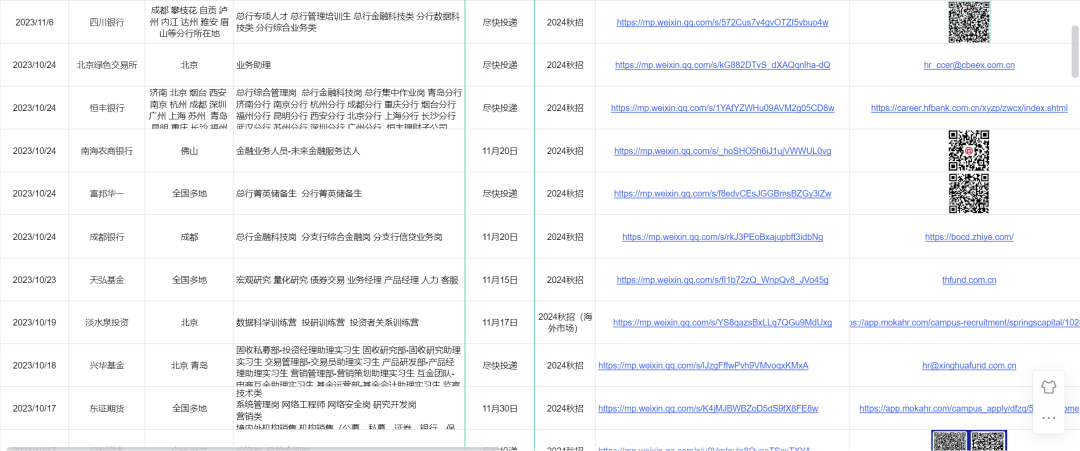Click the vertical scrollbar thumb
The width and height of the screenshot is (1080, 451).
pyautogui.click(x=1075, y=52)
